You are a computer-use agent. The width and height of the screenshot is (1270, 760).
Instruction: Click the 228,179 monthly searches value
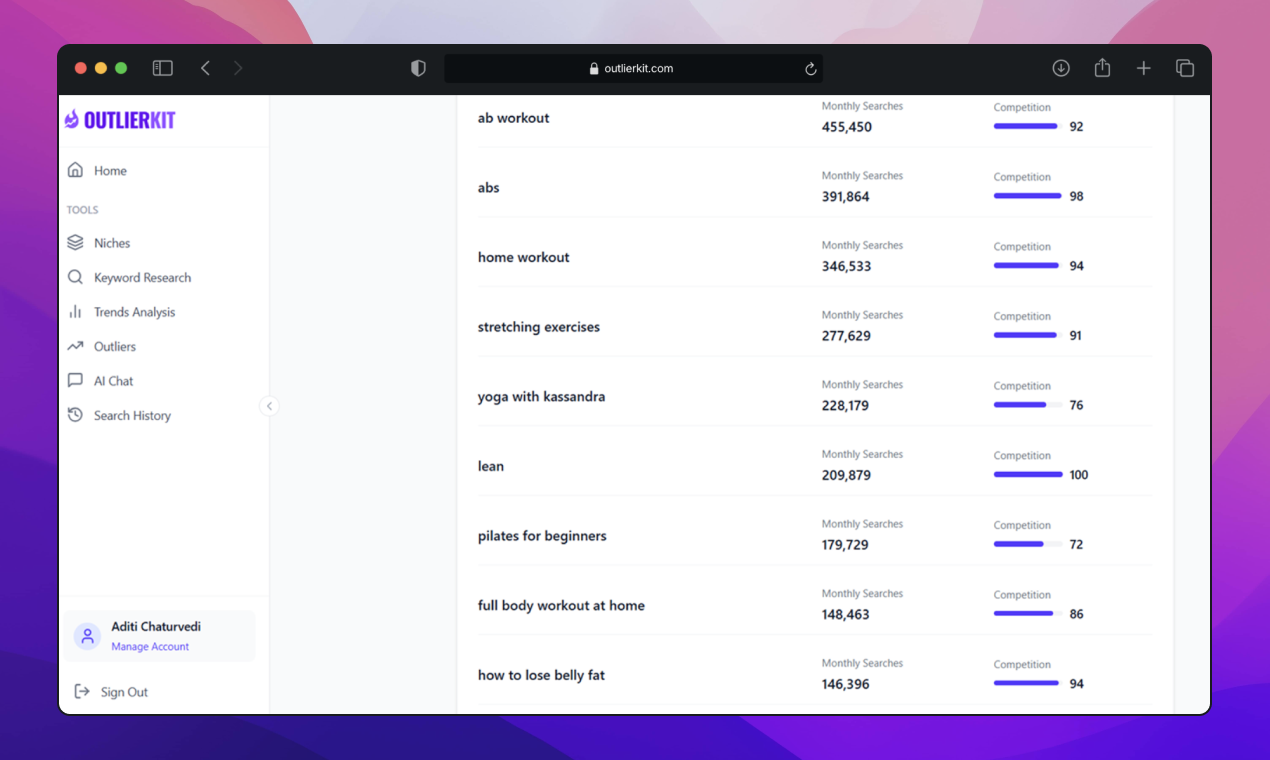click(846, 406)
